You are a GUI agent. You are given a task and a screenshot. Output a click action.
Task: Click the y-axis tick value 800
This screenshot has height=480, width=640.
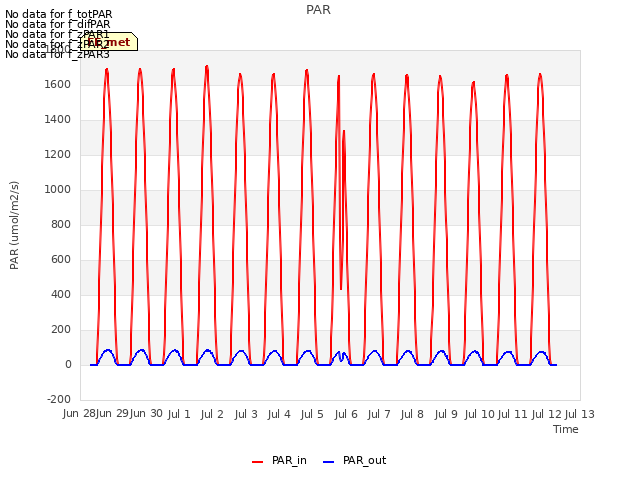click(x=61, y=224)
